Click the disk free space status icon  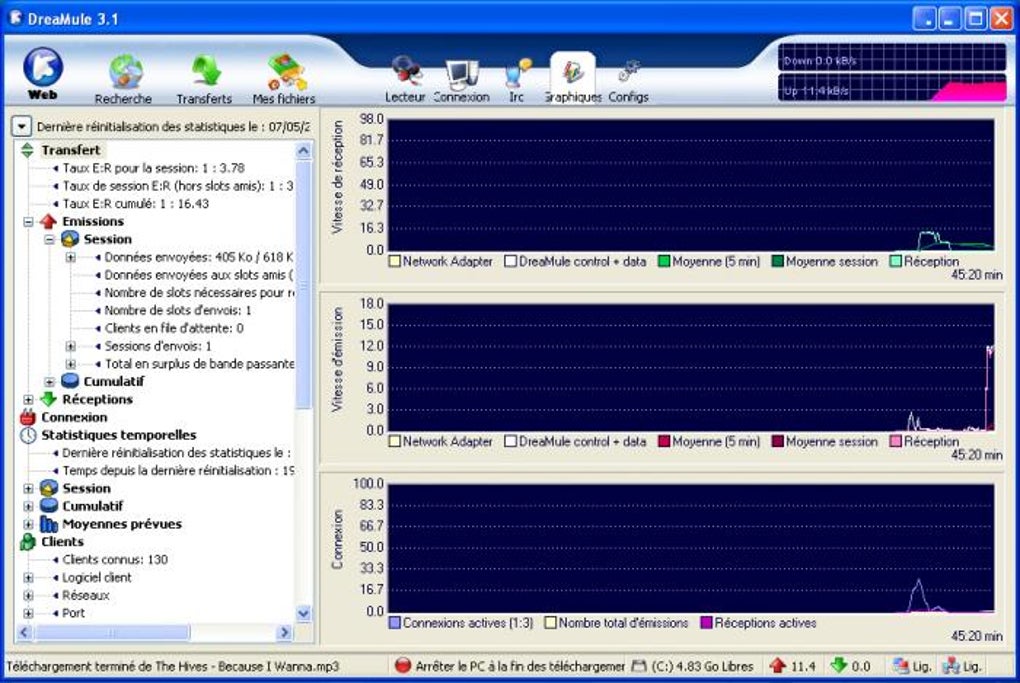point(639,666)
